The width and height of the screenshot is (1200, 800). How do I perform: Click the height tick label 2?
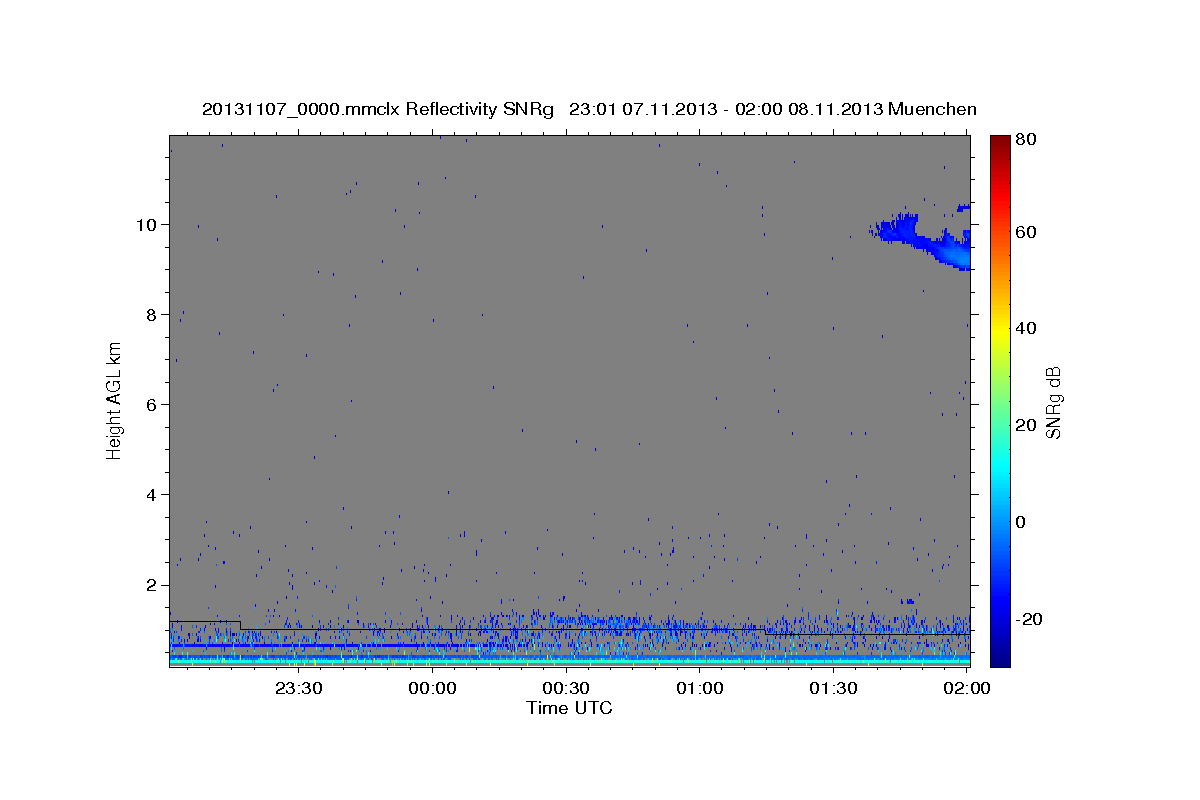pyautogui.click(x=153, y=585)
